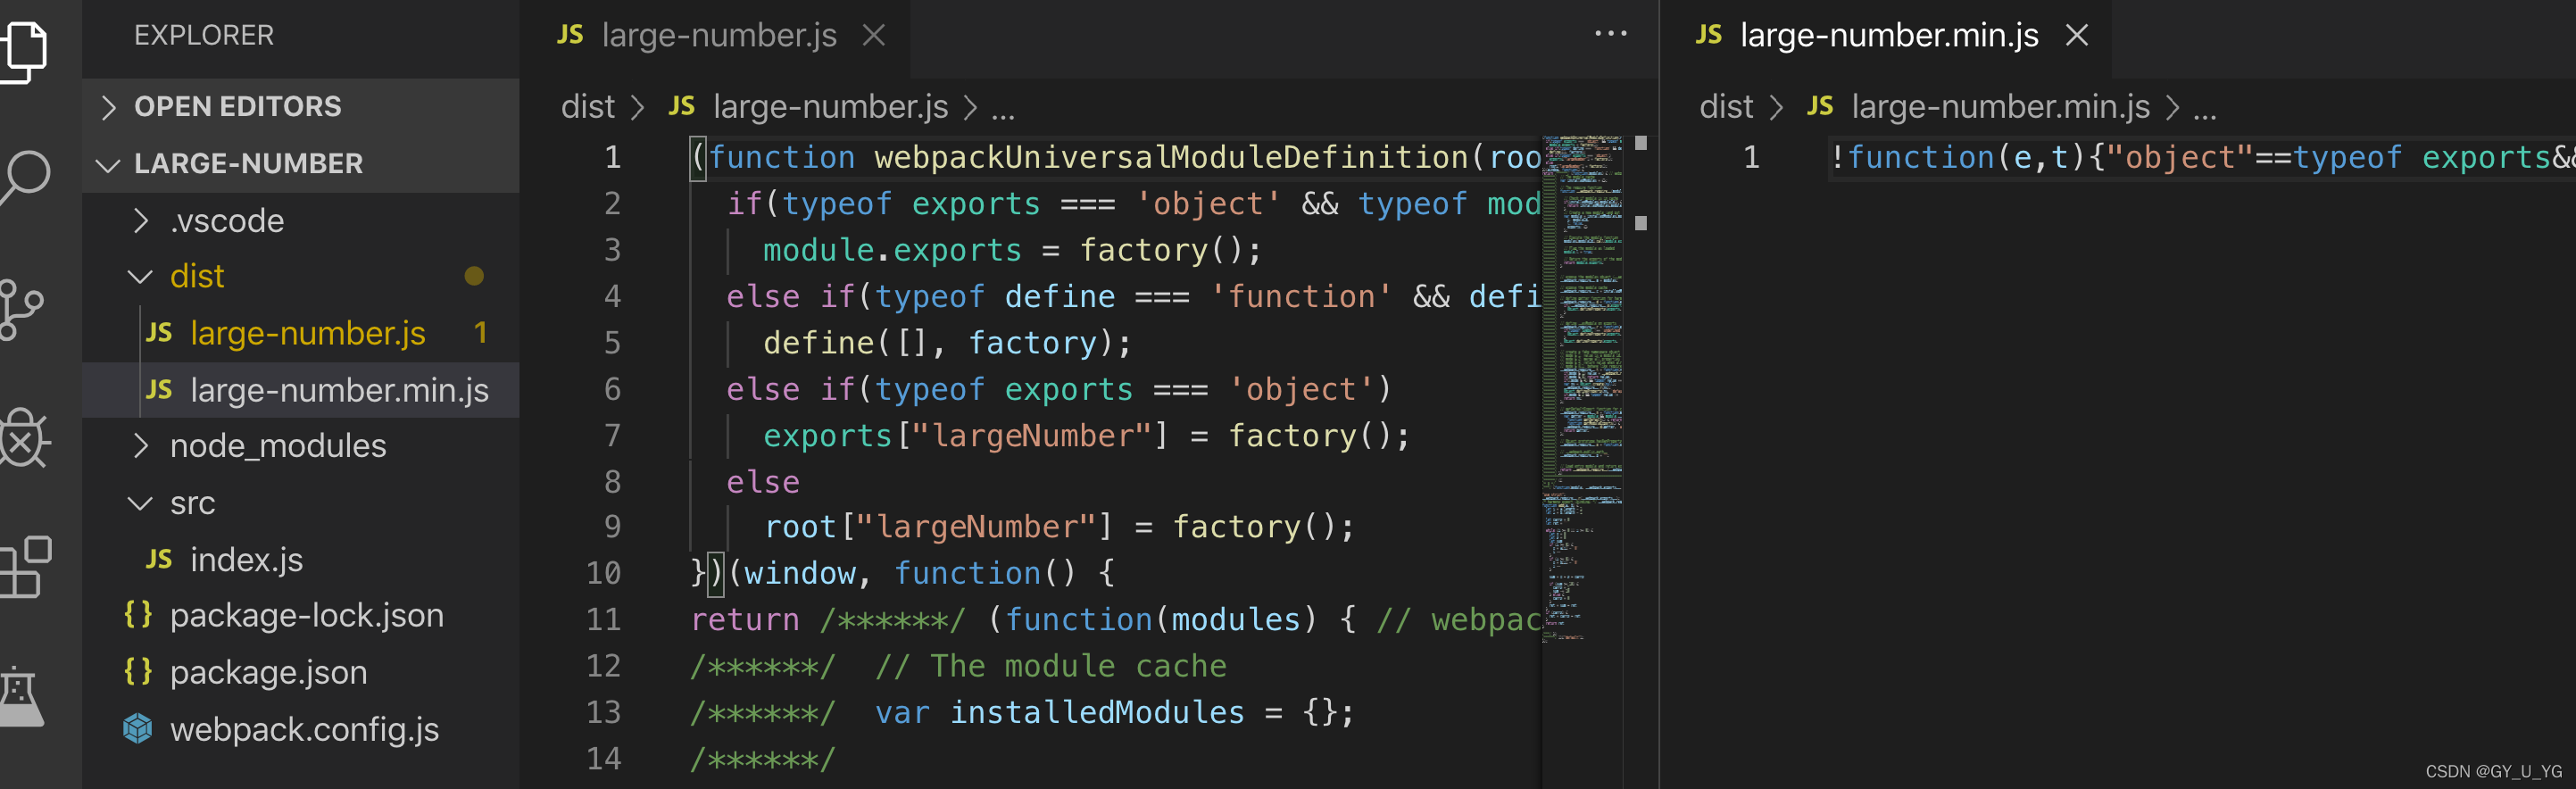Image resolution: width=2576 pixels, height=789 pixels.
Task: Click the webpack icon beside webpack.config.js
Action: tap(138, 729)
